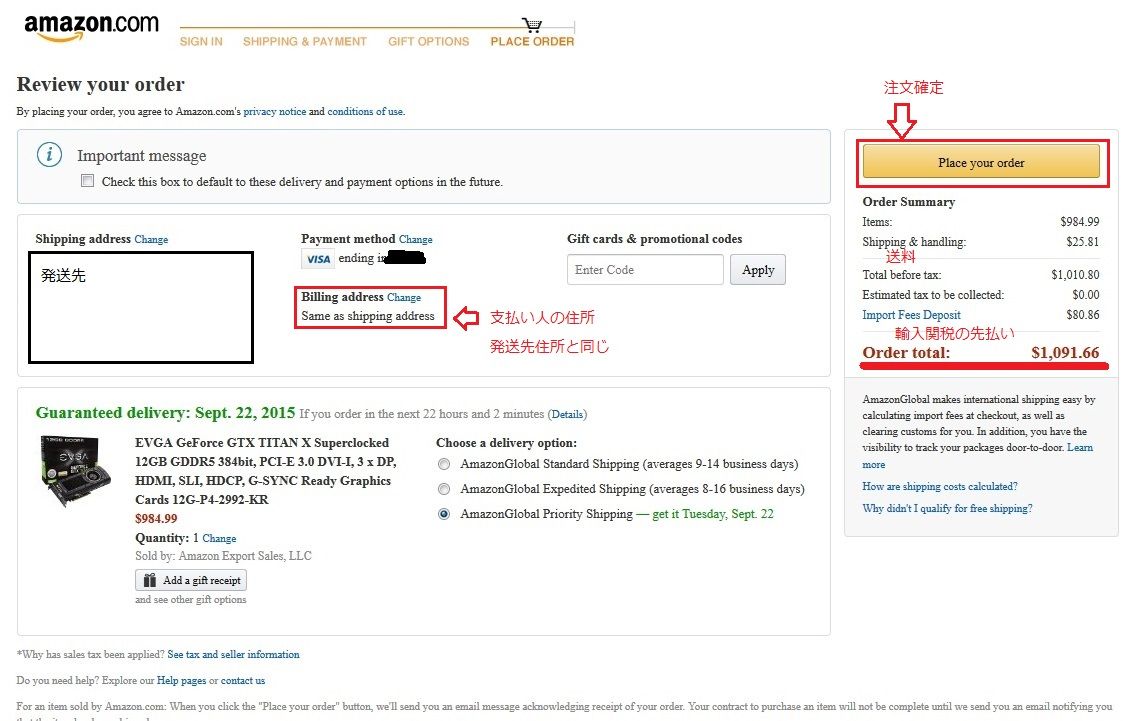Click the EVGA GeForce GTX TITAN X product title
Viewport: 1137px width, 721px height.
point(265,471)
